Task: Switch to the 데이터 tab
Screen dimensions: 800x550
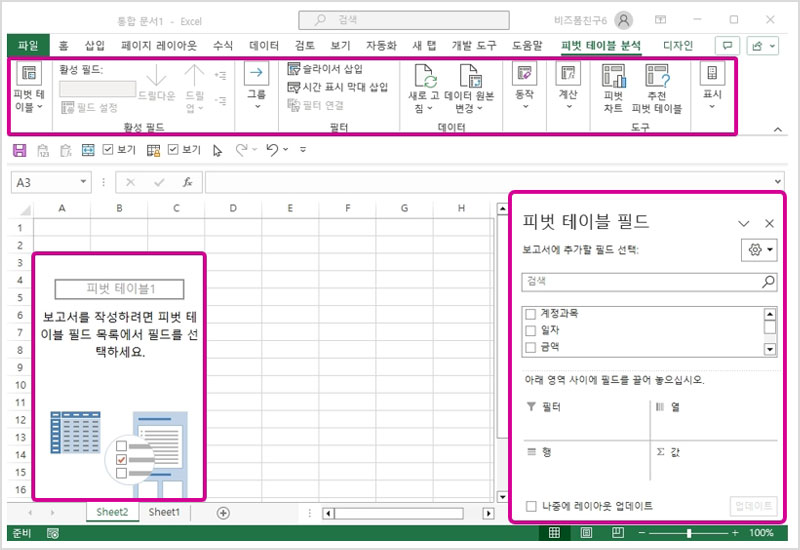Action: click(x=264, y=45)
